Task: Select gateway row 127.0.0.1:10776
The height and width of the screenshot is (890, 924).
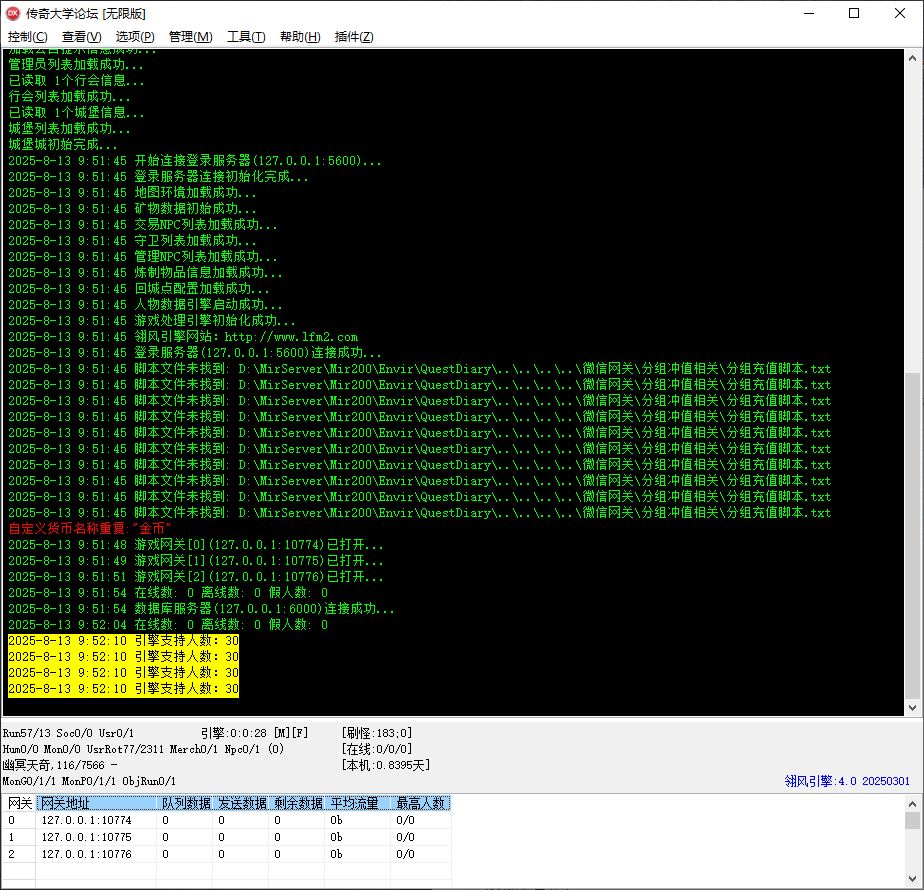Action: pos(227,854)
